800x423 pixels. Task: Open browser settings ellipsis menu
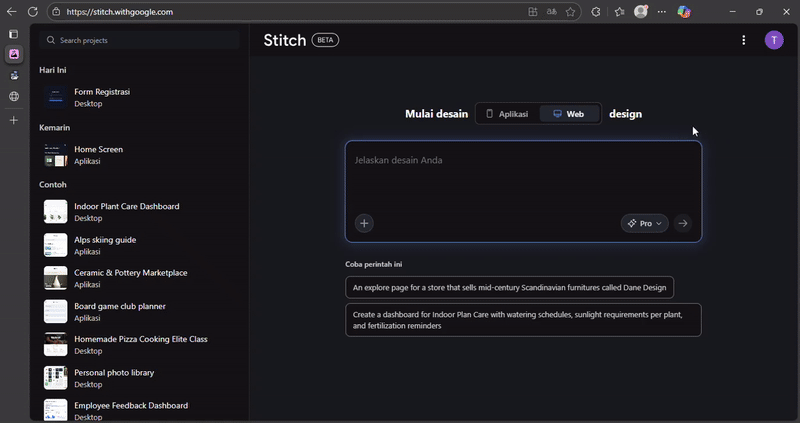click(662, 12)
